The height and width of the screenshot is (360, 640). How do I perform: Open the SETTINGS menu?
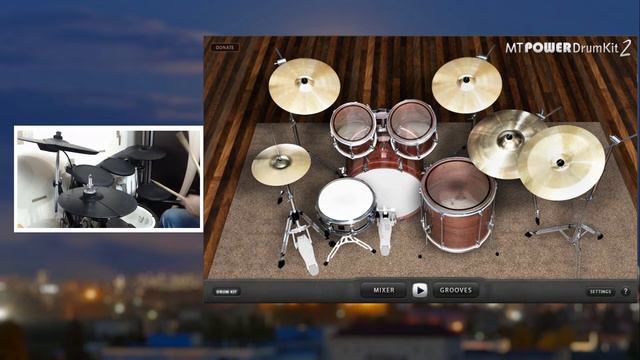click(x=600, y=291)
